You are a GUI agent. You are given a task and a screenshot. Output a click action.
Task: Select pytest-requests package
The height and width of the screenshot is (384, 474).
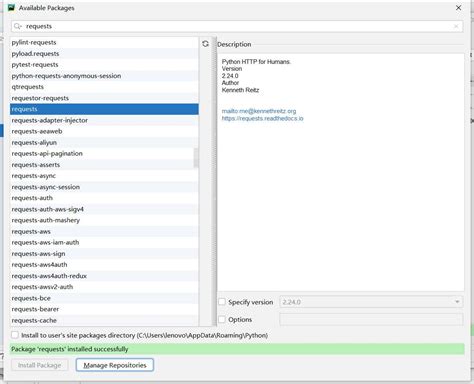(104, 65)
